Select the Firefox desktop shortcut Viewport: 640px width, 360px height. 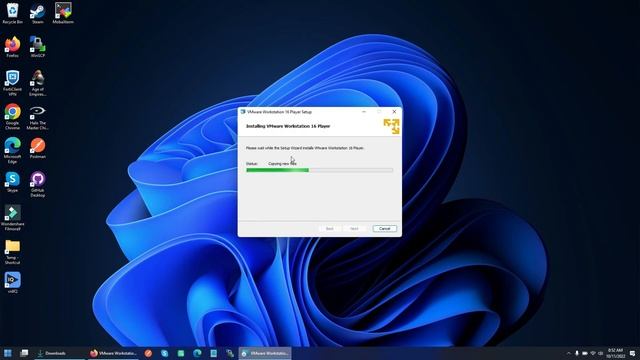click(13, 47)
